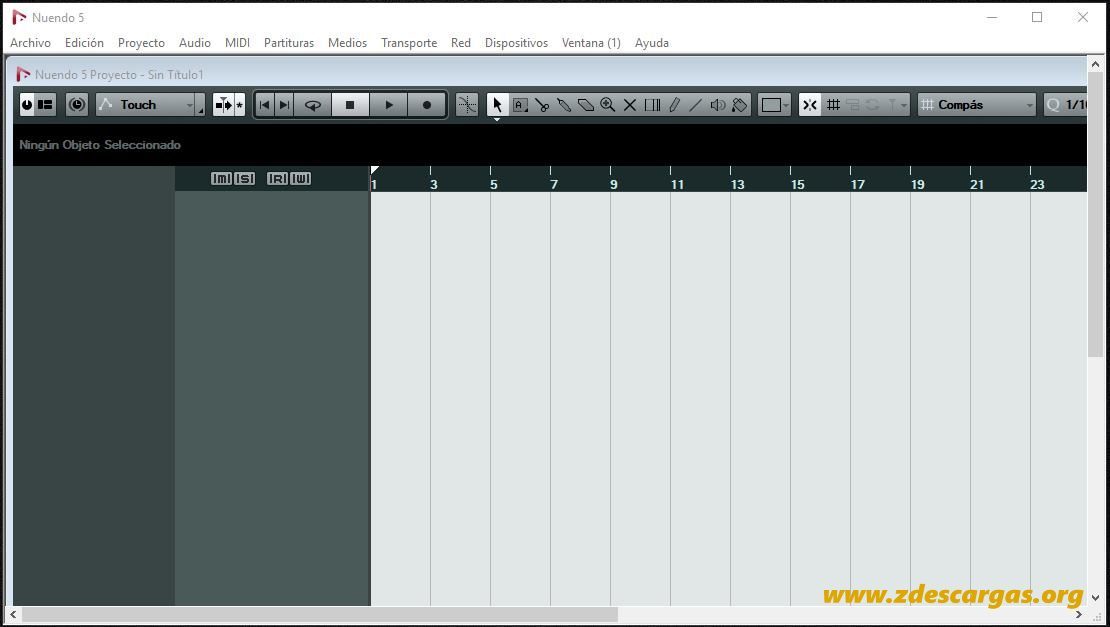
Task: Mute all tracks with global m button
Action: pos(222,178)
